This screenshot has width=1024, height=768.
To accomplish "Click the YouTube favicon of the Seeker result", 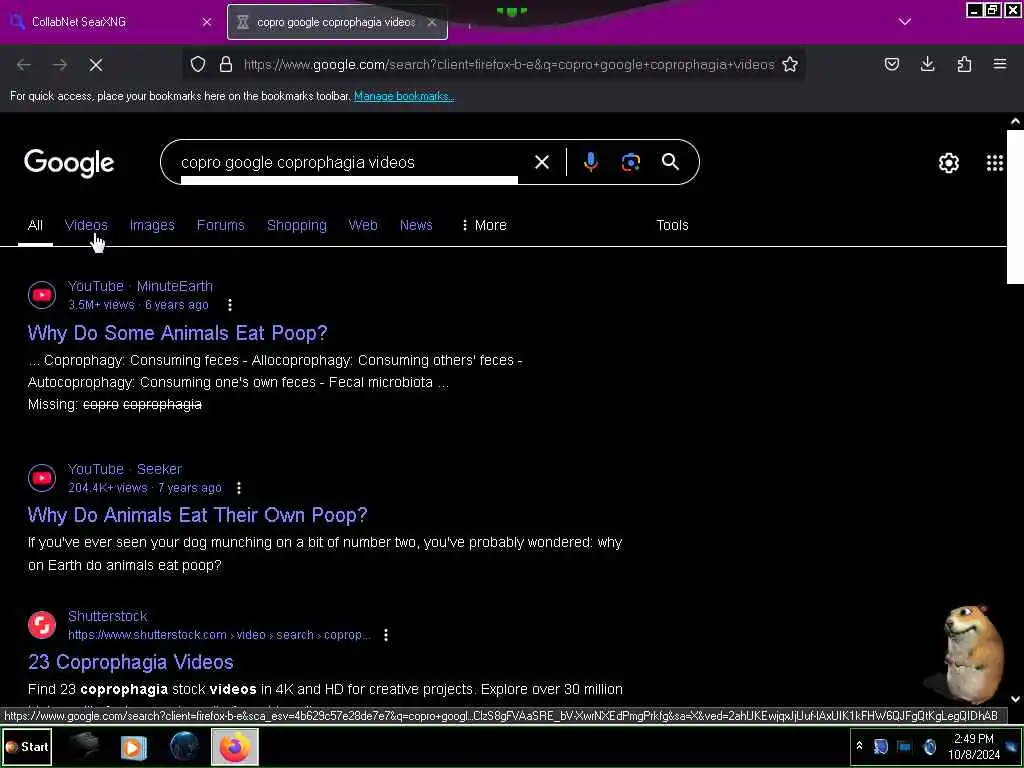I will pos(42,478).
